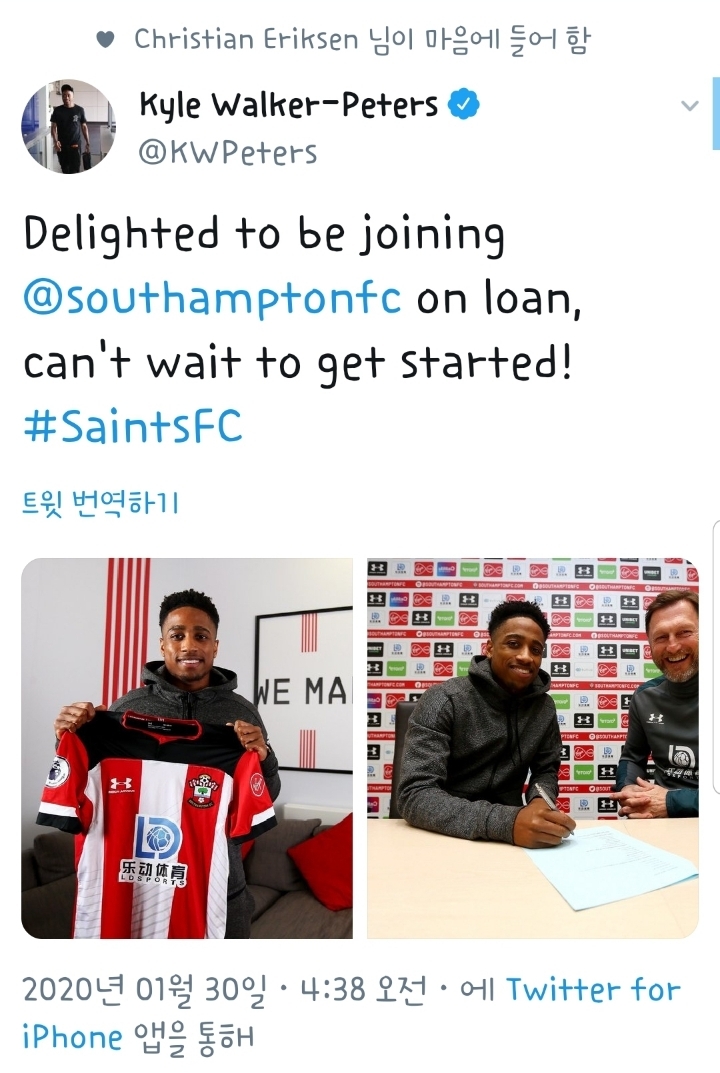
Task: Open the Kyle Walker-Peters display name
Action: [x=288, y=105]
